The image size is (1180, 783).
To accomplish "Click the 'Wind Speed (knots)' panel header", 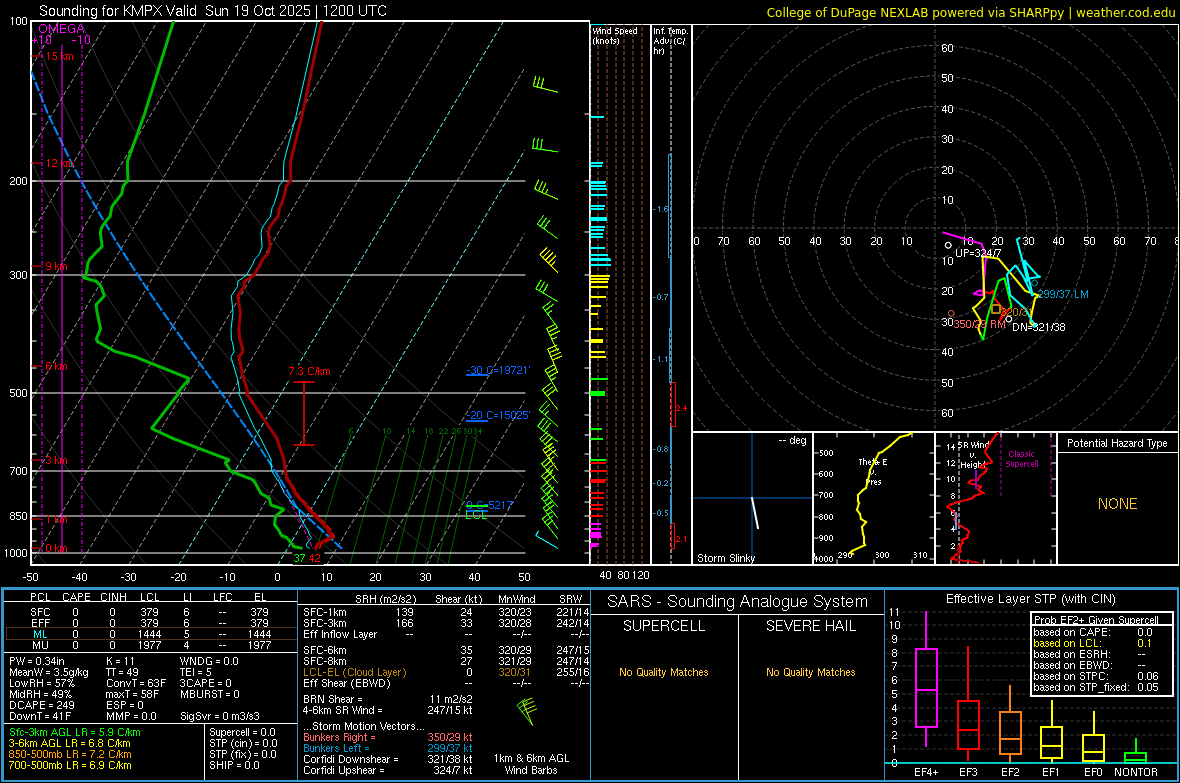I will point(615,35).
